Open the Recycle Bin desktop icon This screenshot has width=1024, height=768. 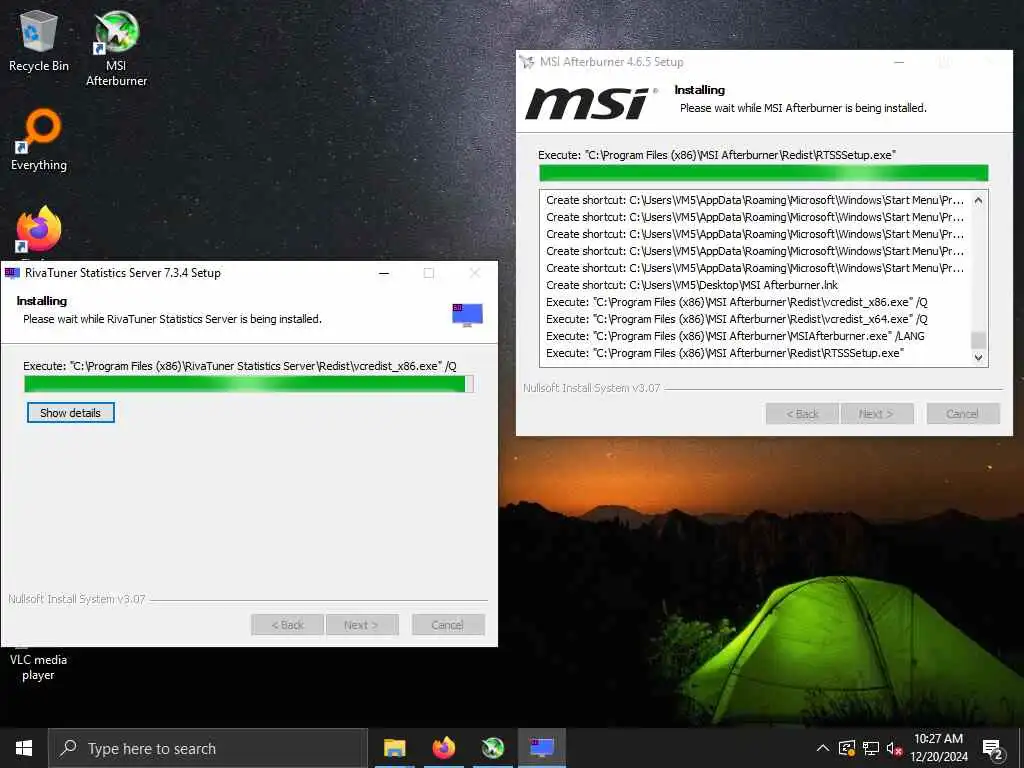(x=39, y=41)
